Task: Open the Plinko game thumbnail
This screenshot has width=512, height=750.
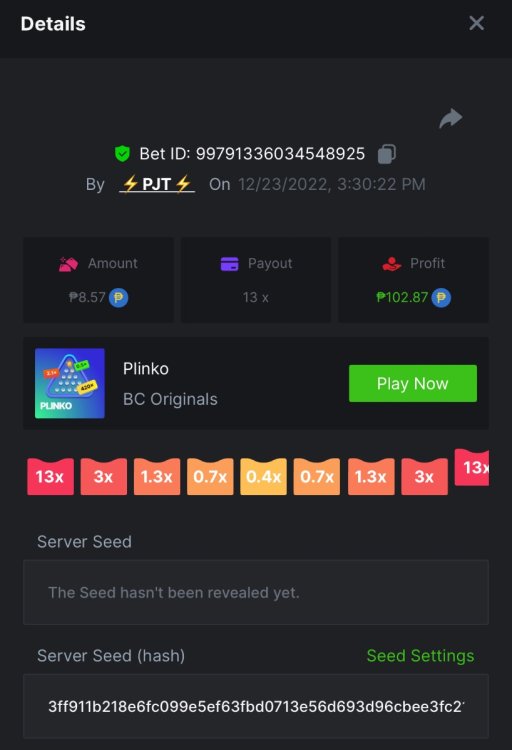Action: (70, 383)
